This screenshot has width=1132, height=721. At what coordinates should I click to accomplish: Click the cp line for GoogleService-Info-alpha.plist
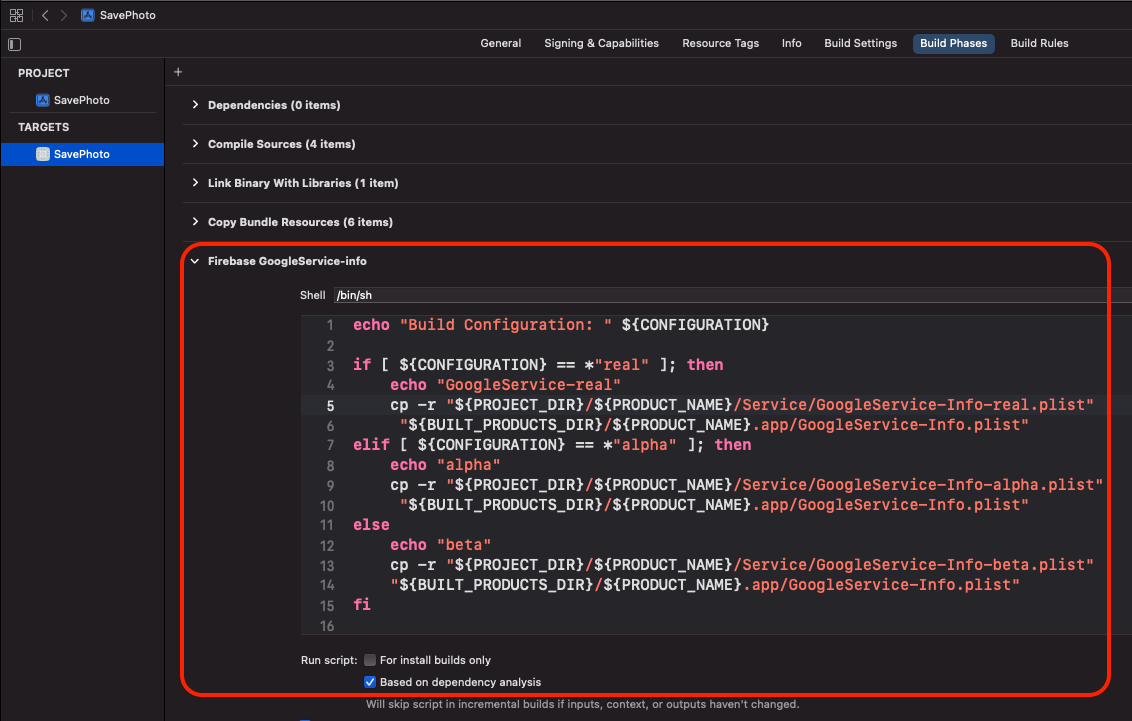(746, 485)
